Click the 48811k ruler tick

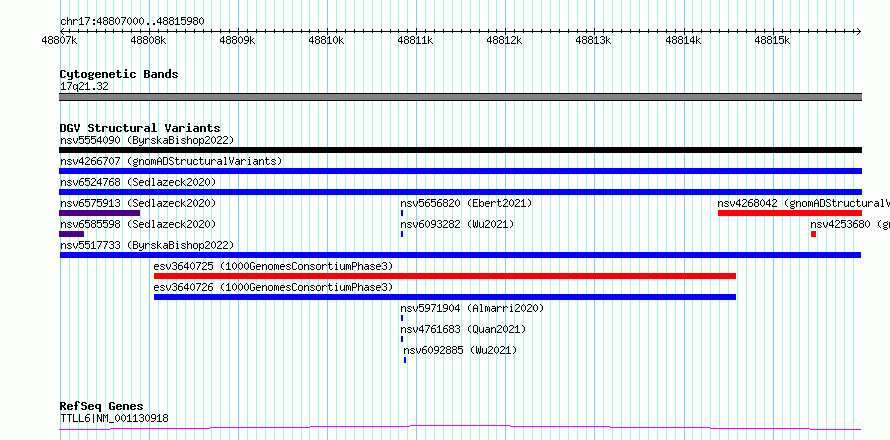point(416,40)
